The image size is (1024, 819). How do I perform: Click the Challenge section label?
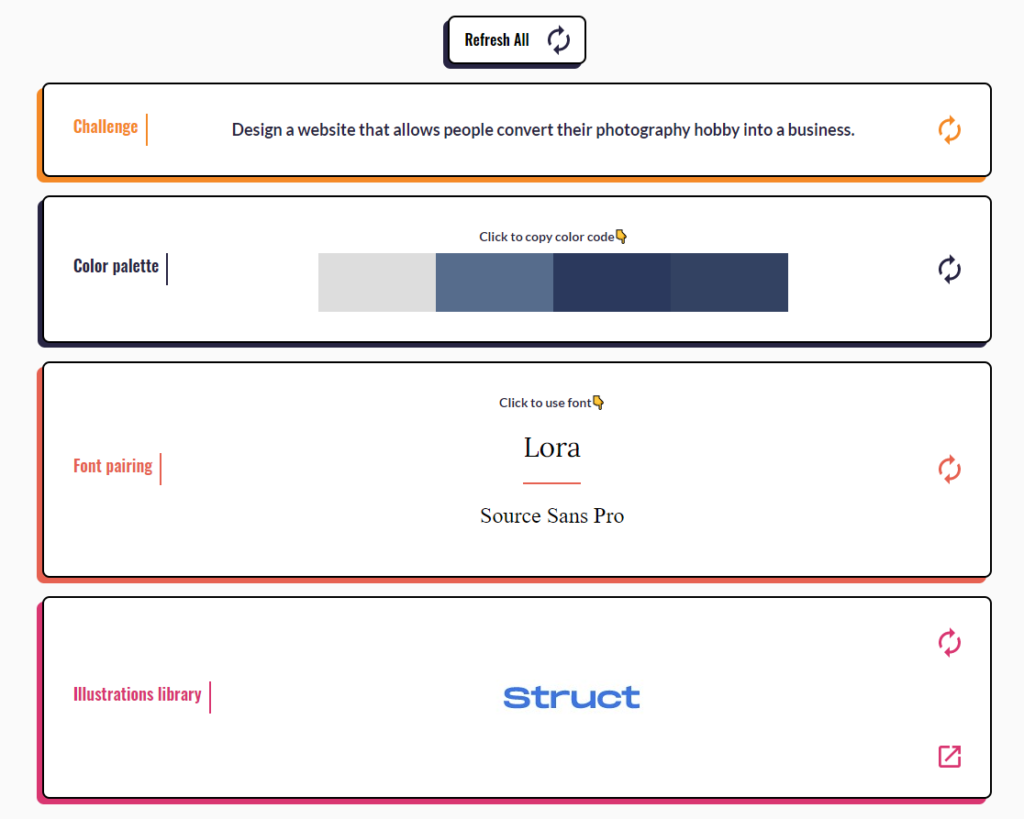click(x=105, y=127)
